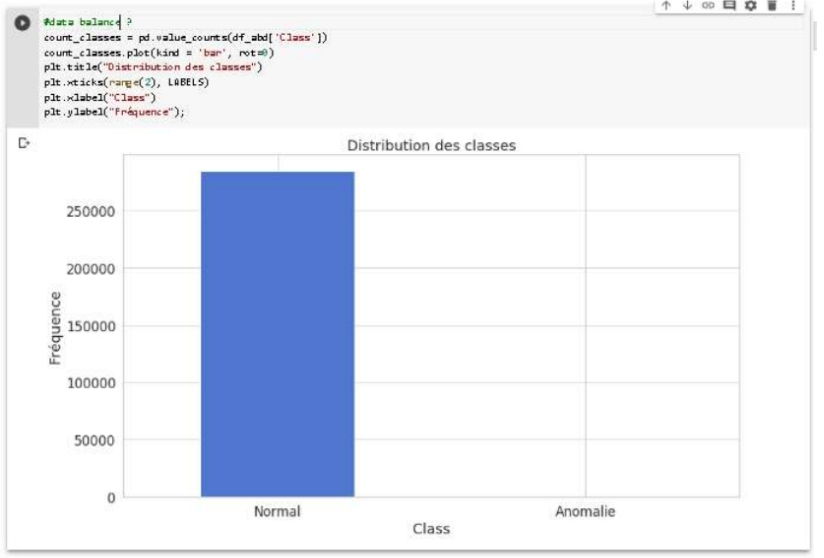Click the plt.ylabel code line
Image resolution: width=824 pixels, height=558 pixels.
click(x=114, y=112)
